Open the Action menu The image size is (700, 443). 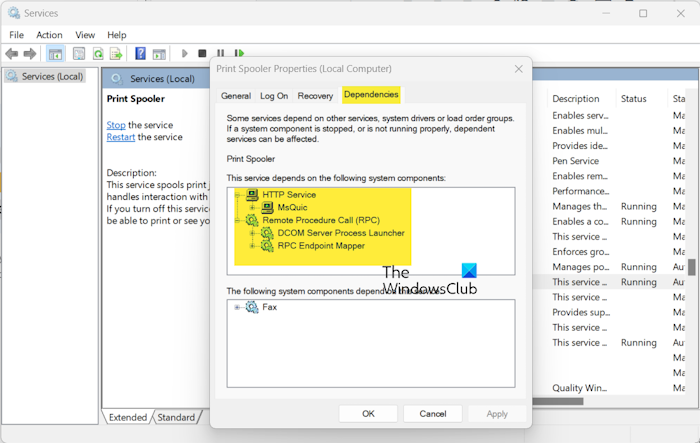click(x=49, y=35)
